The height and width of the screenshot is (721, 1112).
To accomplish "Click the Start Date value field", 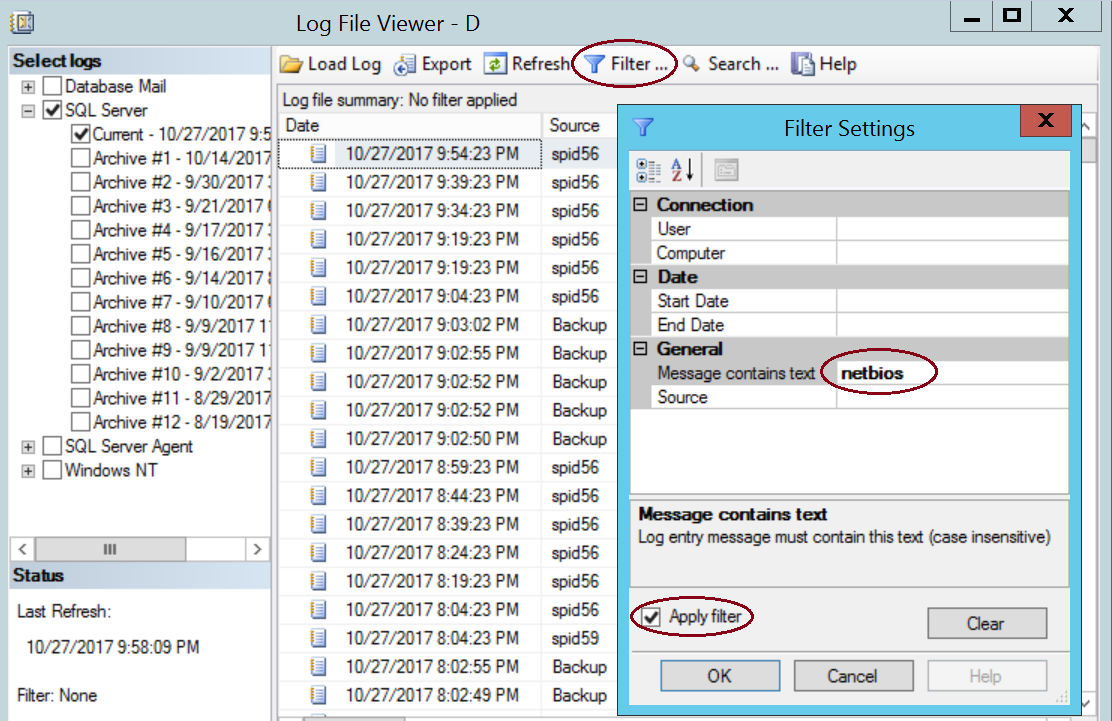I will point(952,301).
